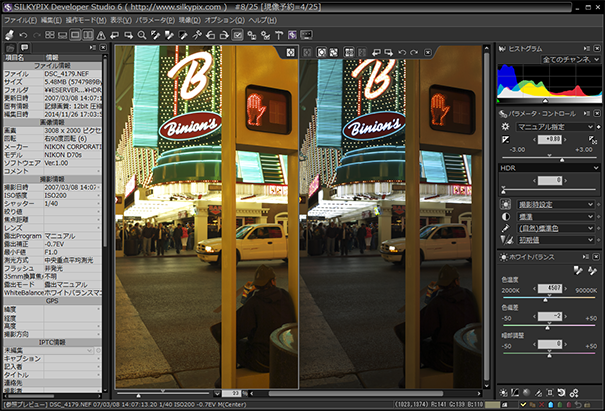Open the Operation Mode (操作モード) menu
This screenshot has width=605, height=411.
pyautogui.click(x=86, y=20)
